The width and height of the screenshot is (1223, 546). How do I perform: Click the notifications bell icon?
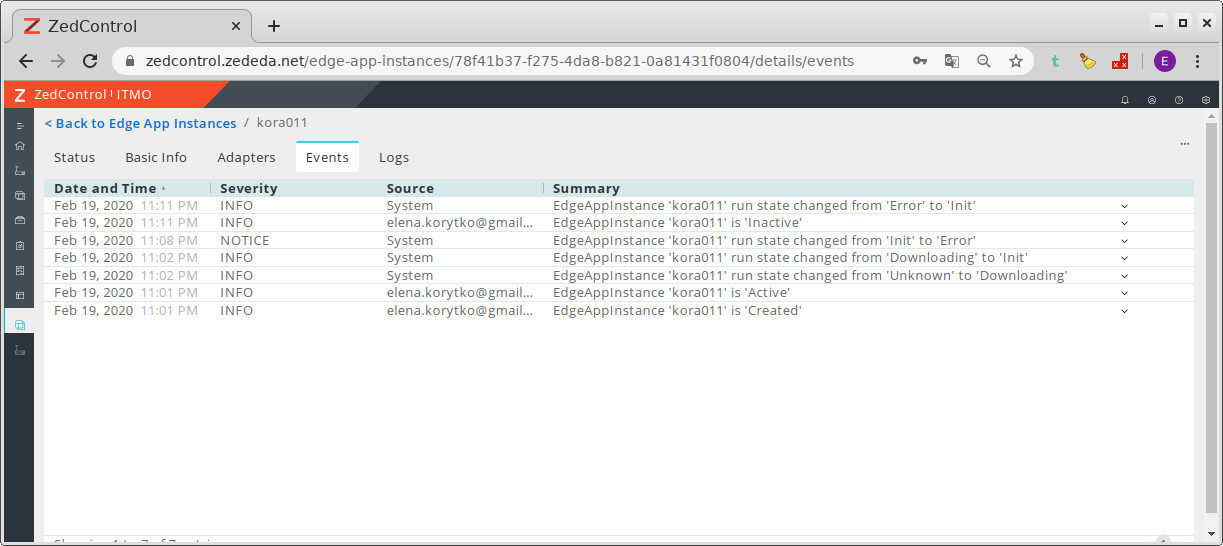[1125, 100]
